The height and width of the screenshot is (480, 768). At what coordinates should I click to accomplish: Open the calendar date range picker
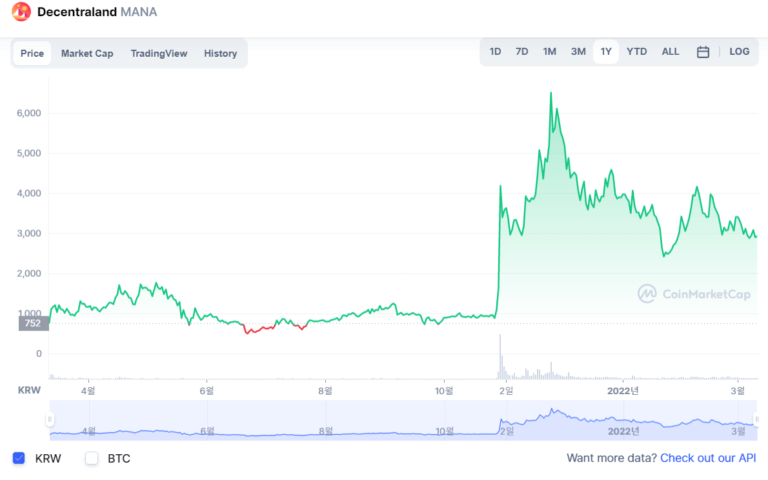click(x=703, y=52)
